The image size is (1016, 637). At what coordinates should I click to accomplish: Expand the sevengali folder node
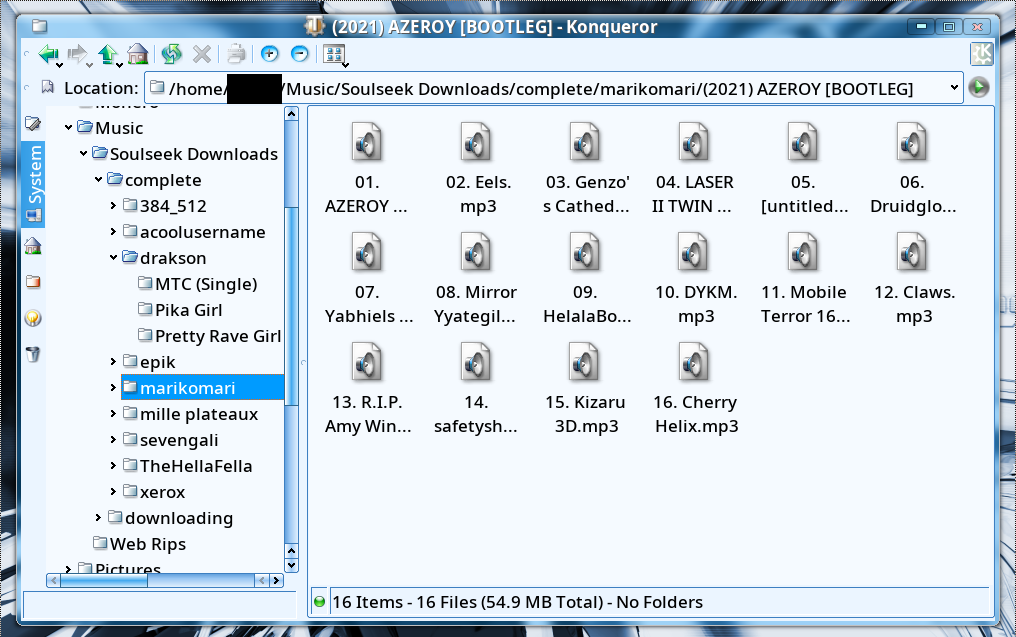(x=113, y=439)
